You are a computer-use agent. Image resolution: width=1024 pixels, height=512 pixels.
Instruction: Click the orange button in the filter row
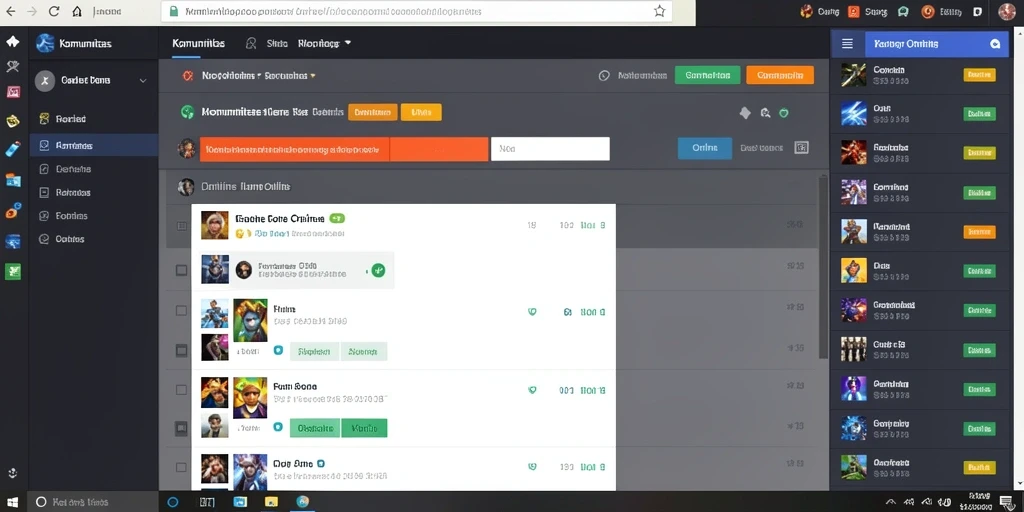(x=780, y=75)
